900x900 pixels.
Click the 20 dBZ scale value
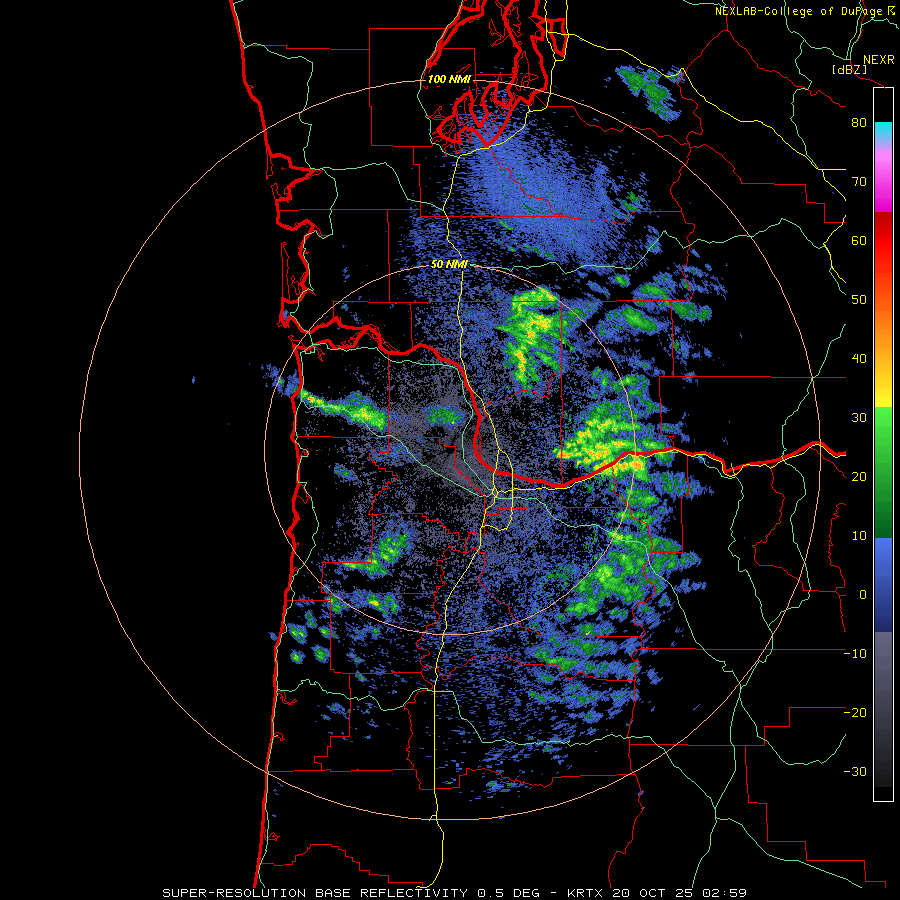(859, 477)
